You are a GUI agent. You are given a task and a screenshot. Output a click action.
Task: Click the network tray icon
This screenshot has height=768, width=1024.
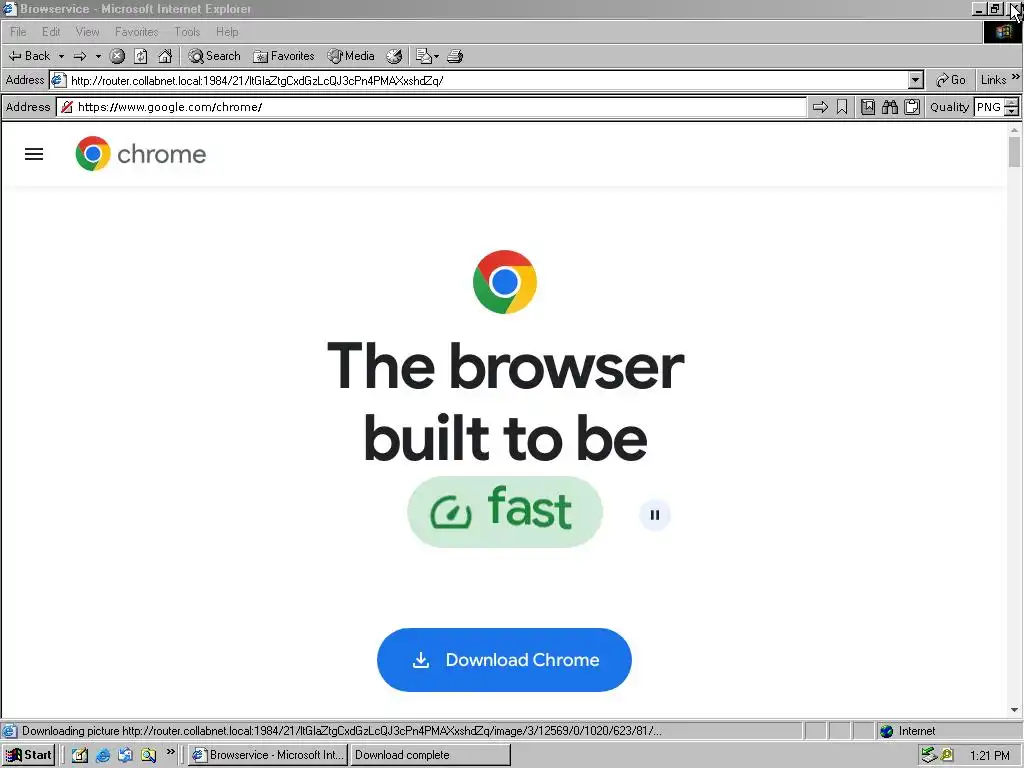pos(928,755)
